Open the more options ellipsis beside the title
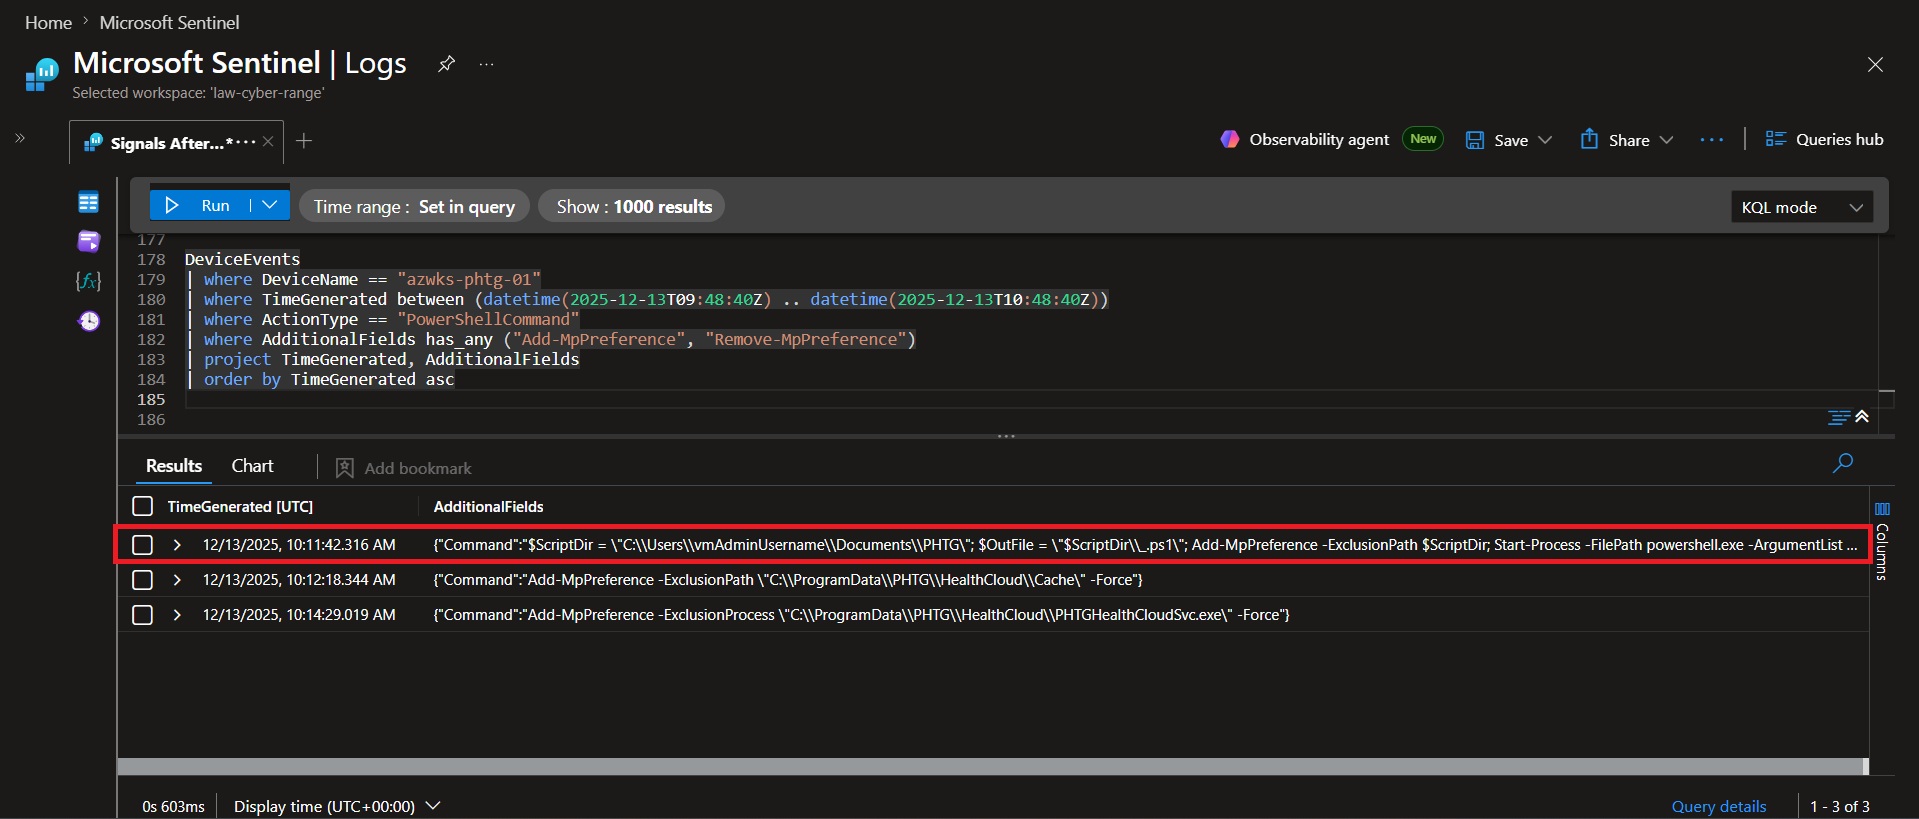The width and height of the screenshot is (1919, 819). (486, 64)
